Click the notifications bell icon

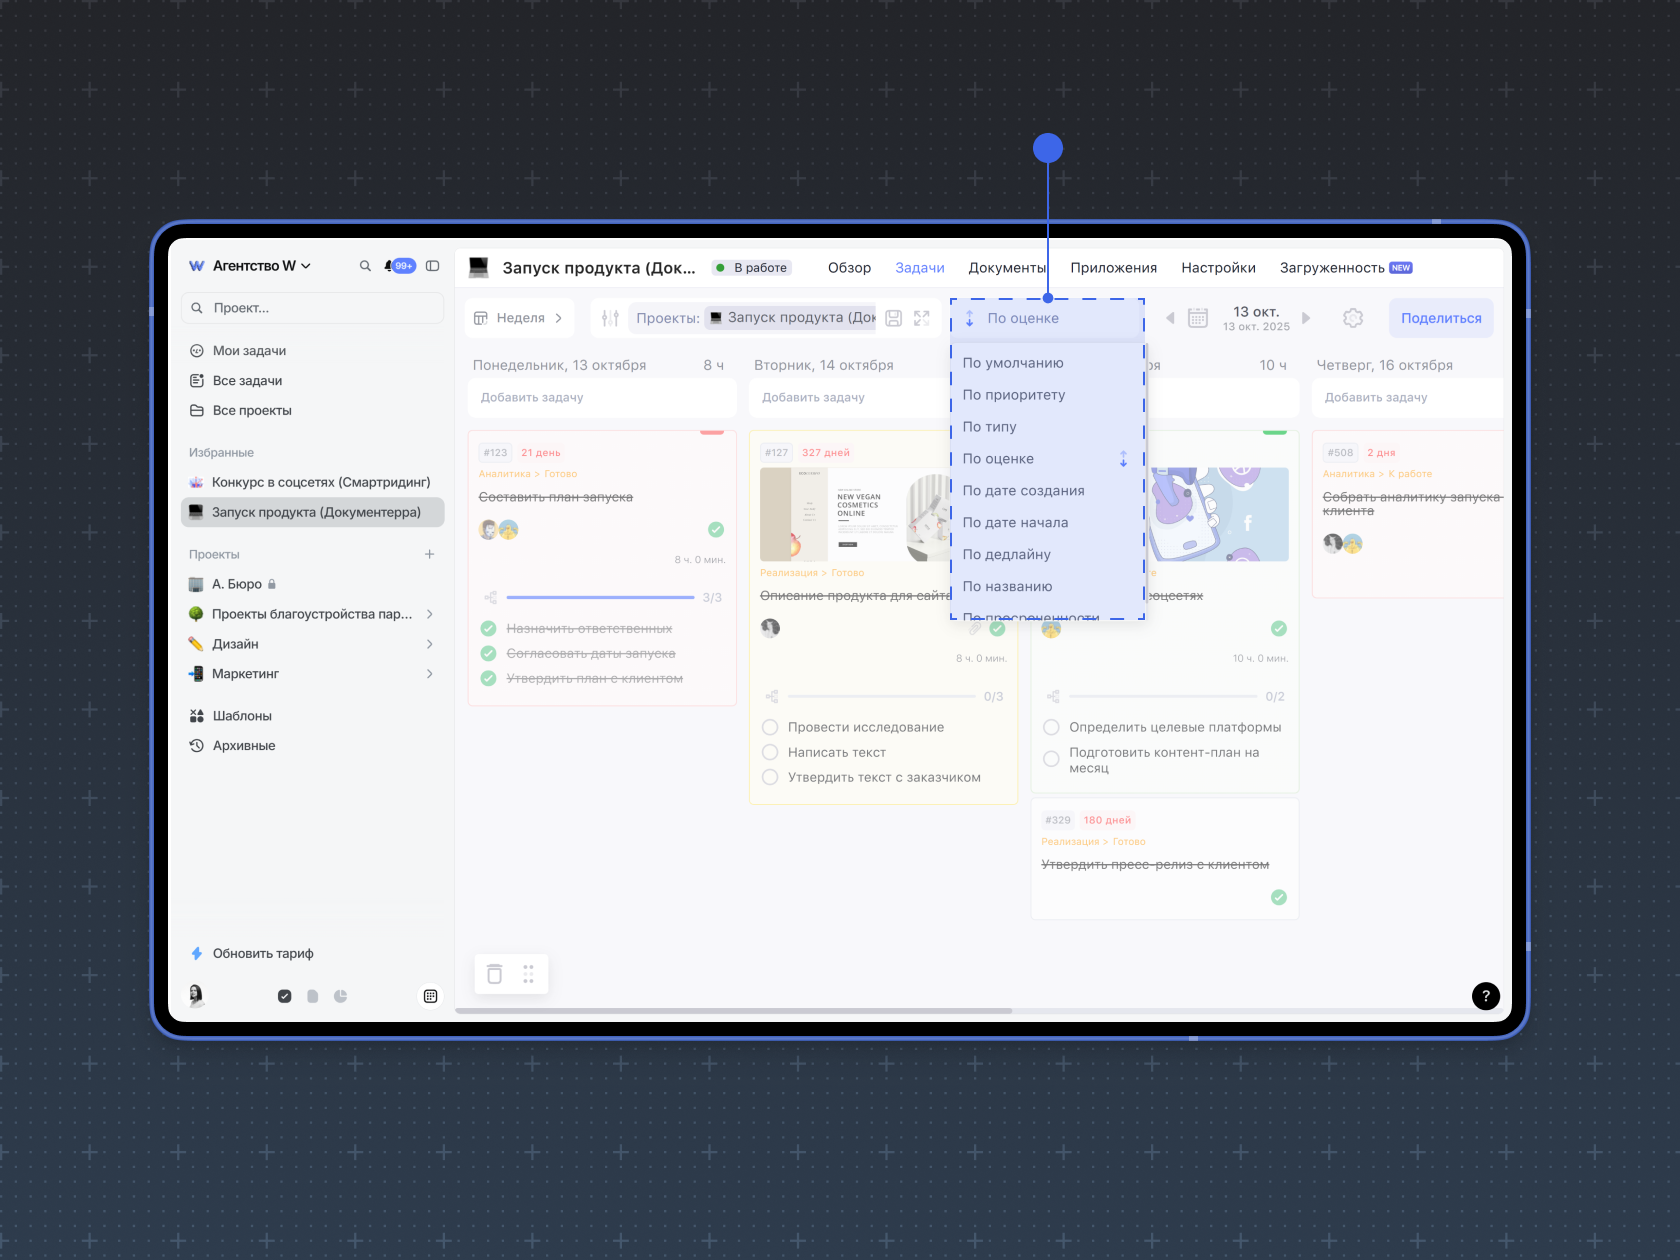(389, 266)
